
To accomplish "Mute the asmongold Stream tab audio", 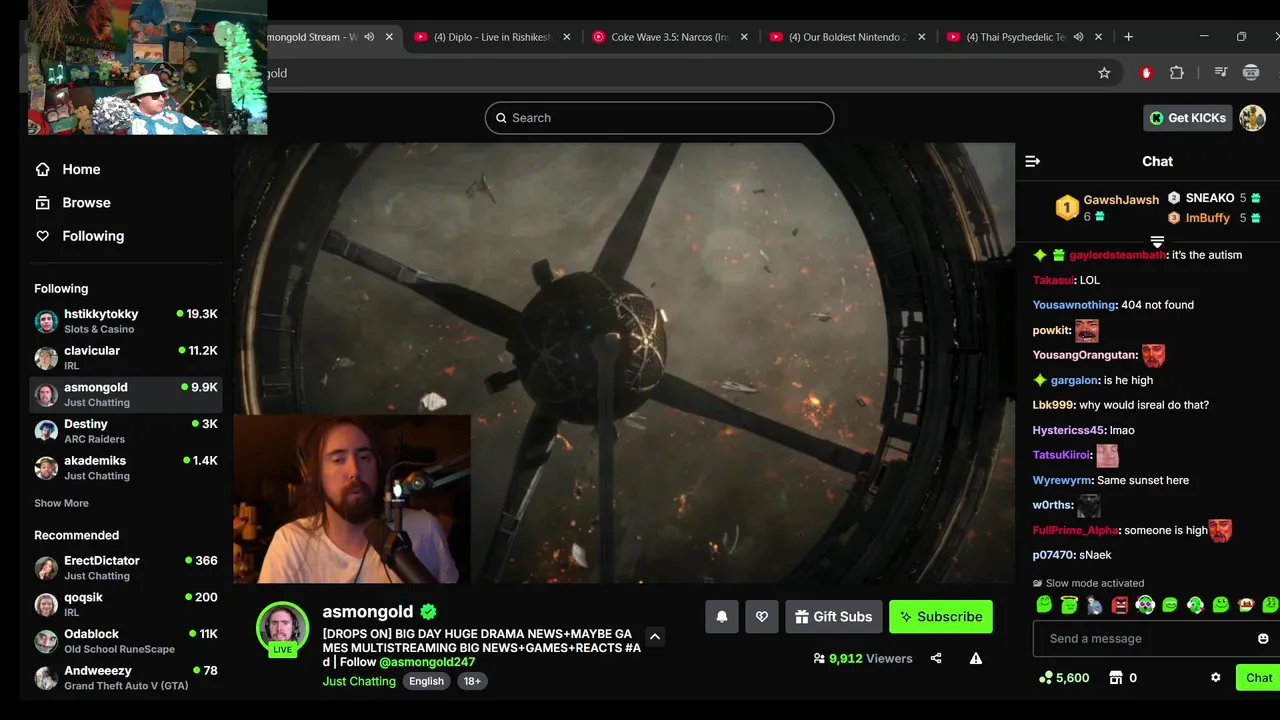I will [x=369, y=37].
